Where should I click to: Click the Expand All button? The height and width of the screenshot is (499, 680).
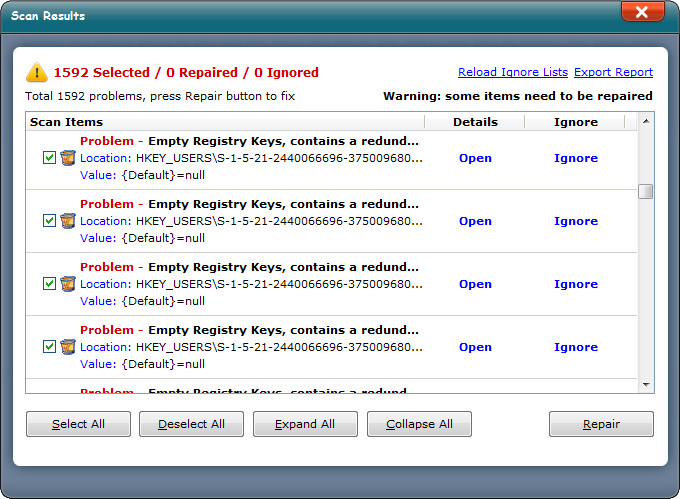(x=305, y=424)
